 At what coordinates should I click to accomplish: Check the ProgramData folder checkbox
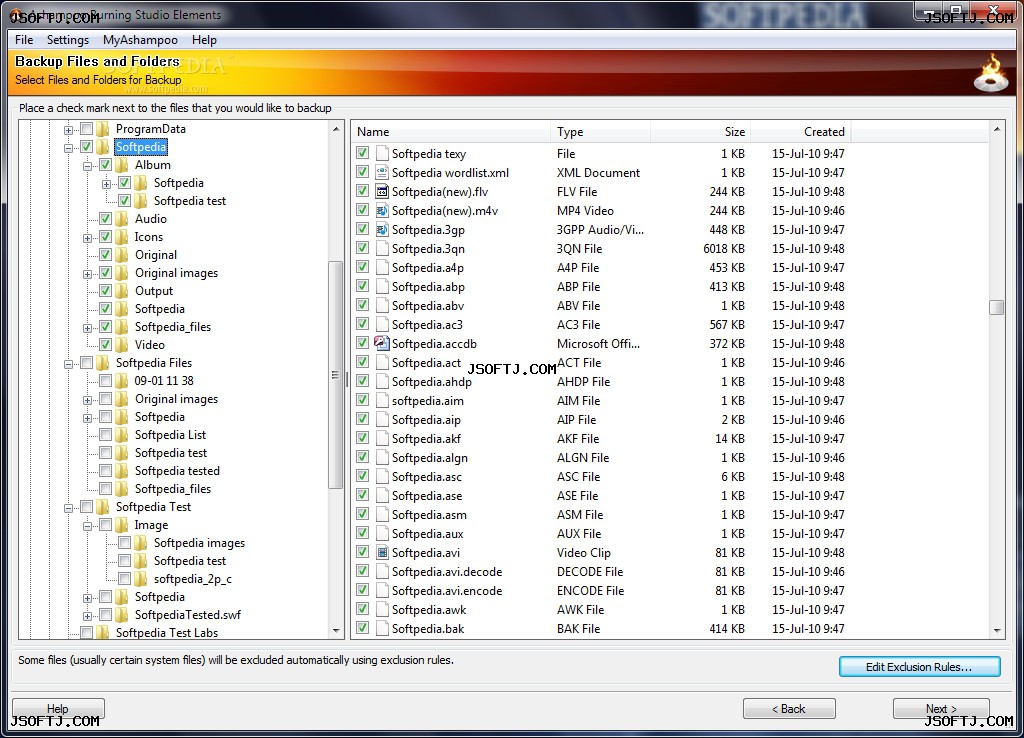click(x=87, y=129)
